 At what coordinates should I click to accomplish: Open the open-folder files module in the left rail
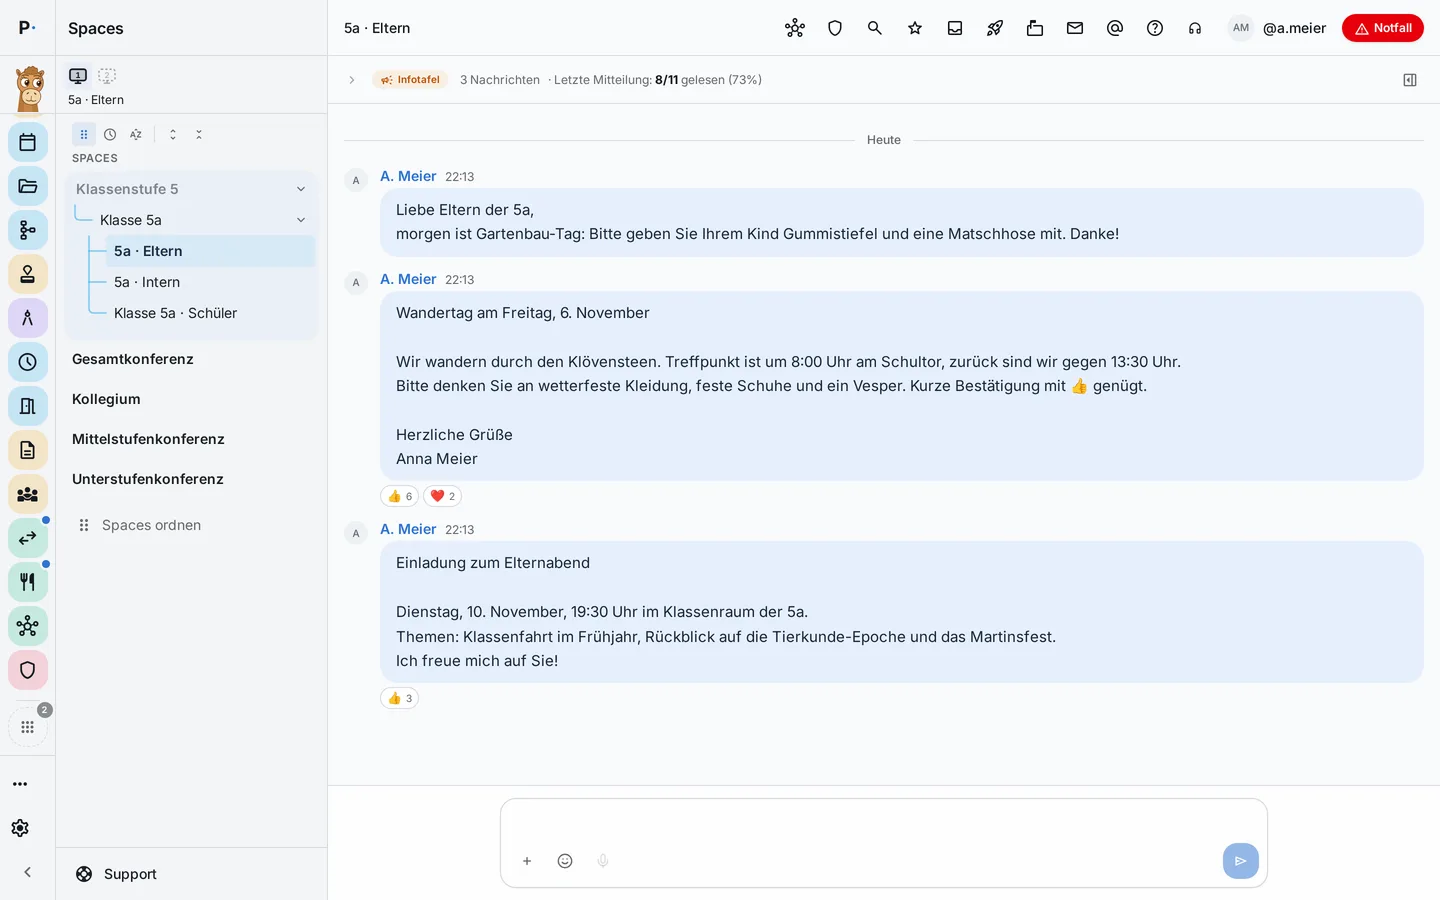pyautogui.click(x=28, y=186)
